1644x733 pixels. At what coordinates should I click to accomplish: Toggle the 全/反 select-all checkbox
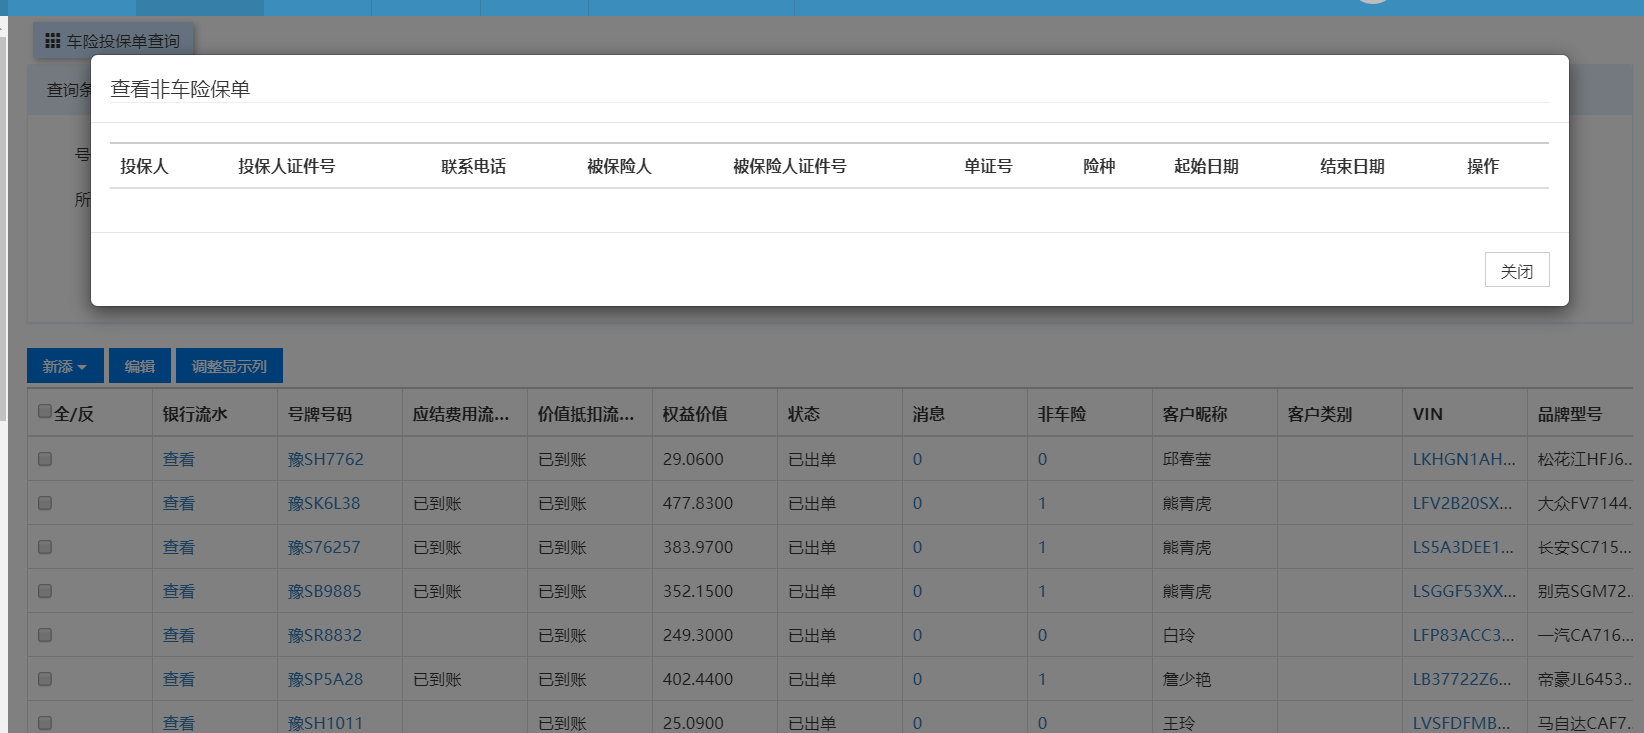[x=45, y=411]
